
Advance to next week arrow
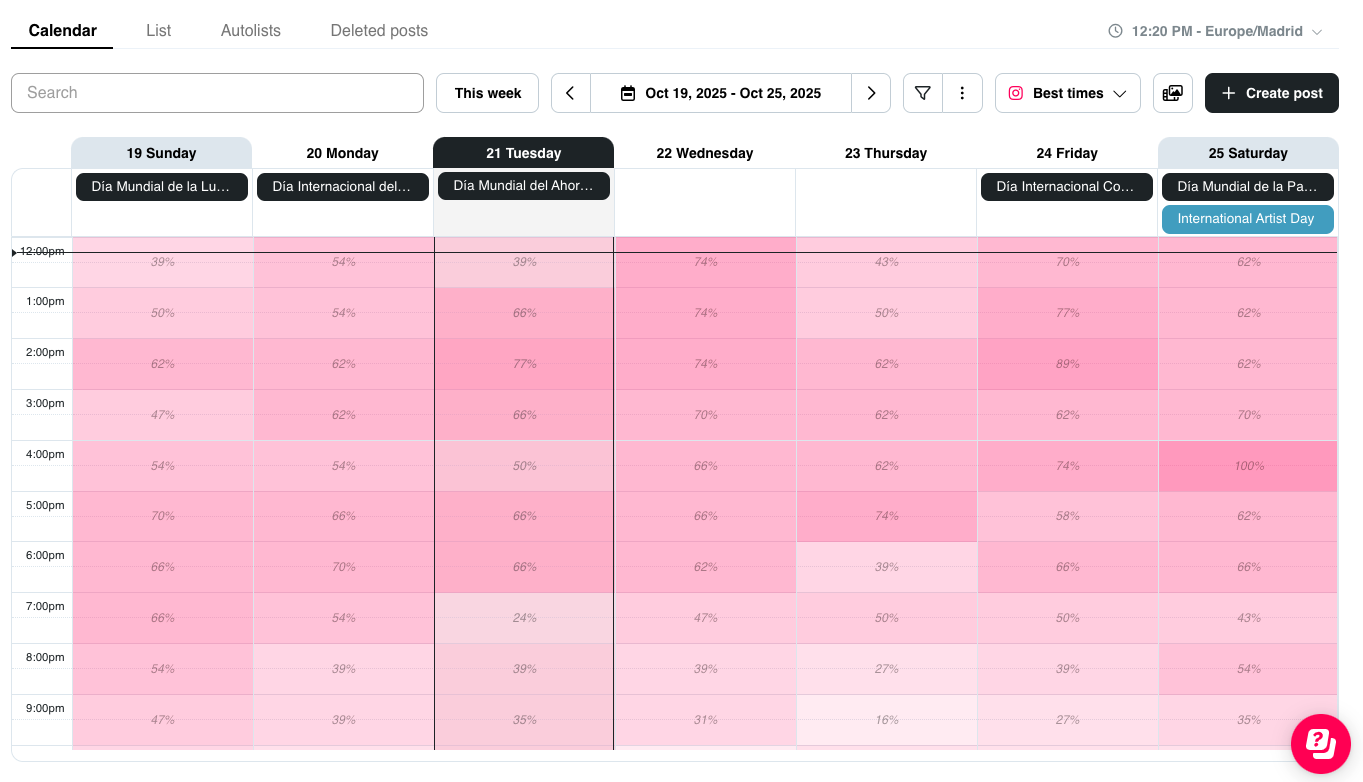[871, 93]
